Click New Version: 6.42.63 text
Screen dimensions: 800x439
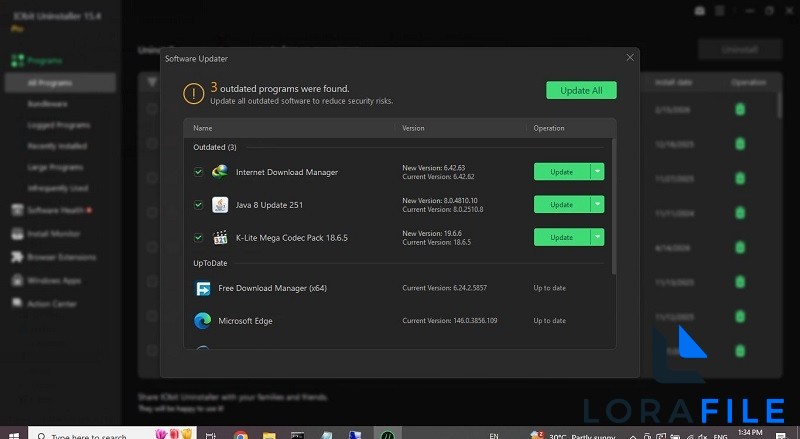tap(434, 167)
